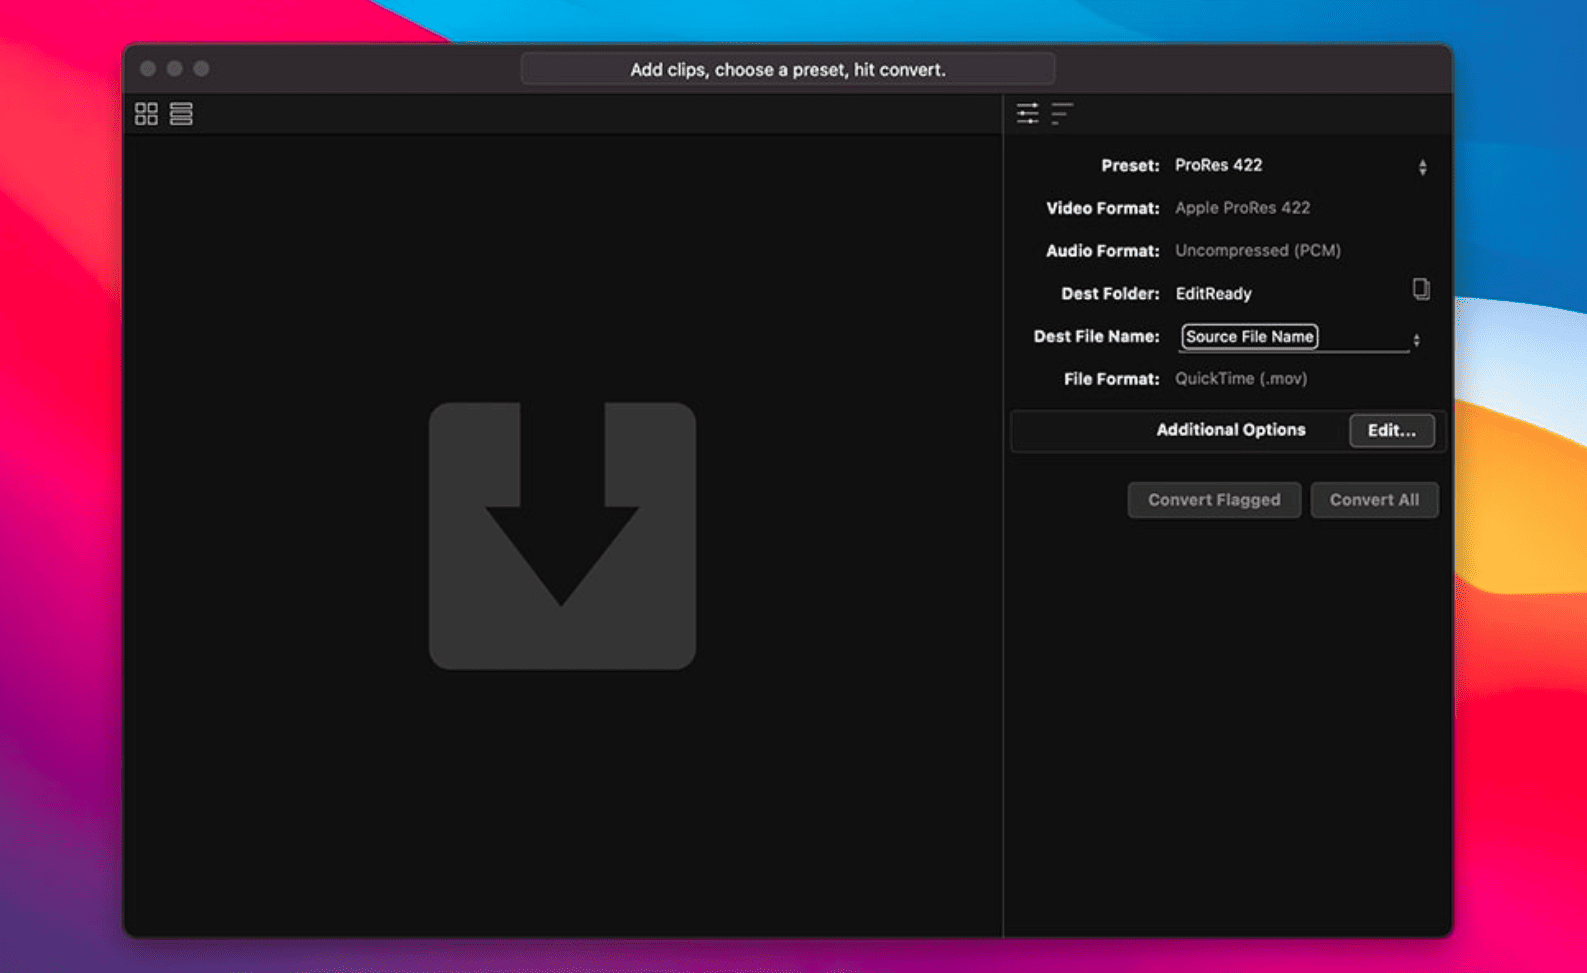This screenshot has height=973, width=1587.
Task: Click the File Format: label
Action: [1111, 379]
